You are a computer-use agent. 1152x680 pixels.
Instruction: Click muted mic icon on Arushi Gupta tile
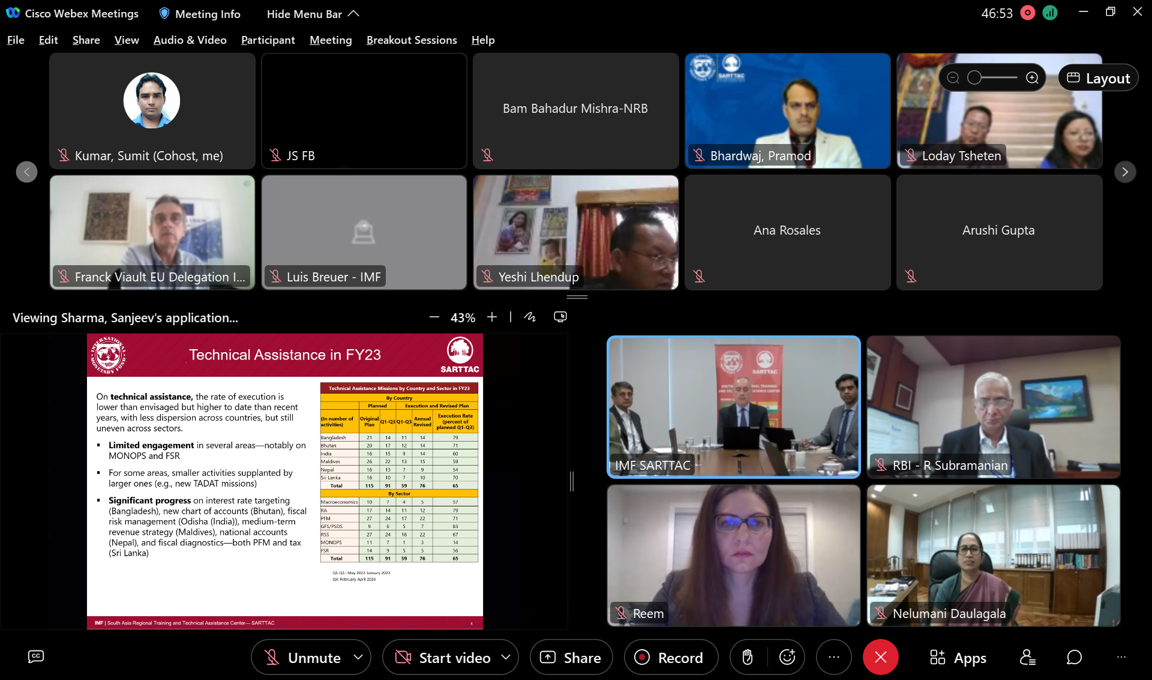910,276
